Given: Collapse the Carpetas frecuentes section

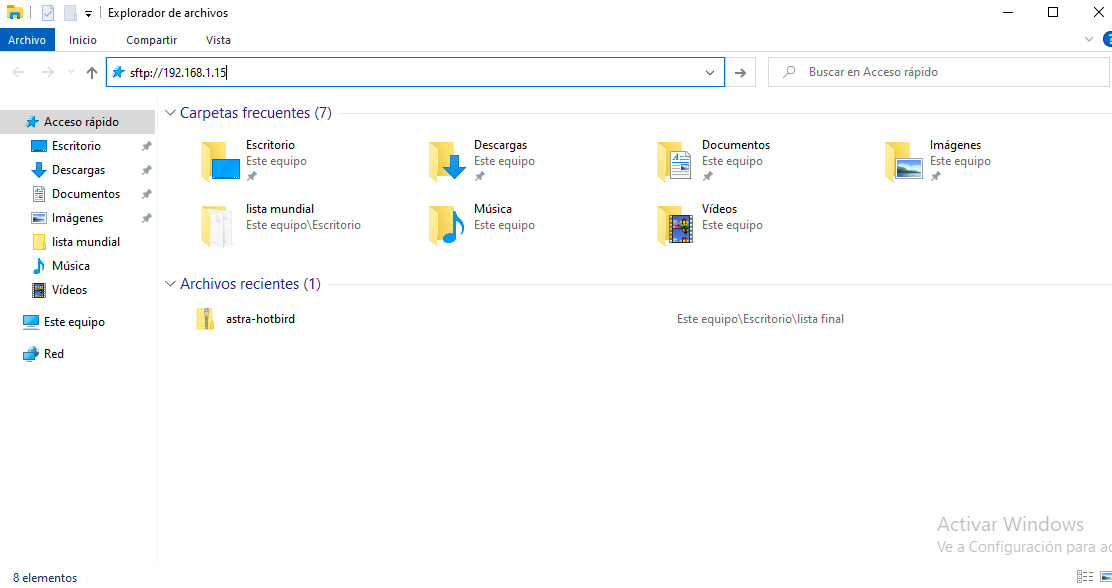Looking at the screenshot, I should click(171, 113).
